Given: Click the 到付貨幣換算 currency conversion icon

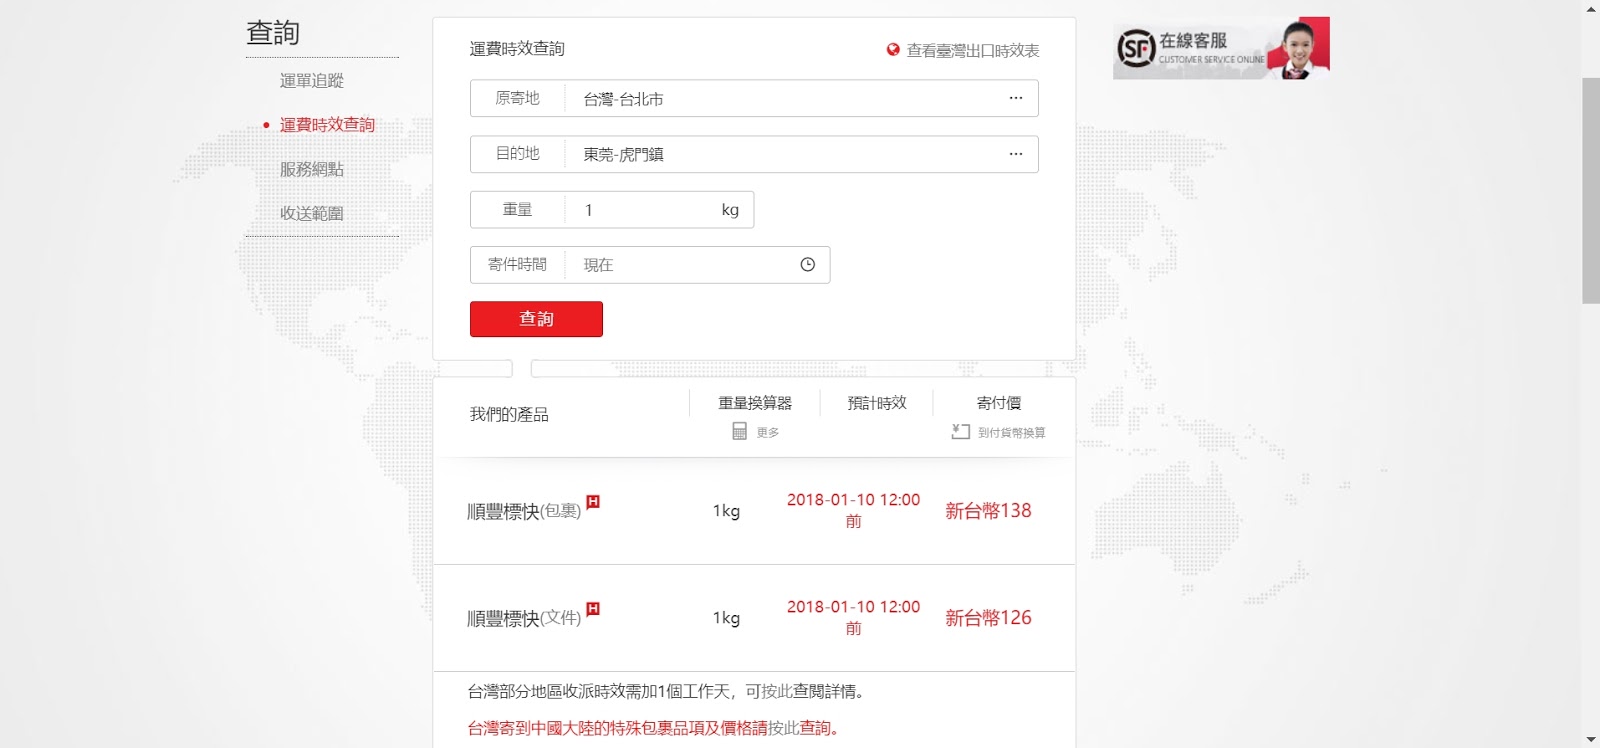Looking at the screenshot, I should point(961,431).
